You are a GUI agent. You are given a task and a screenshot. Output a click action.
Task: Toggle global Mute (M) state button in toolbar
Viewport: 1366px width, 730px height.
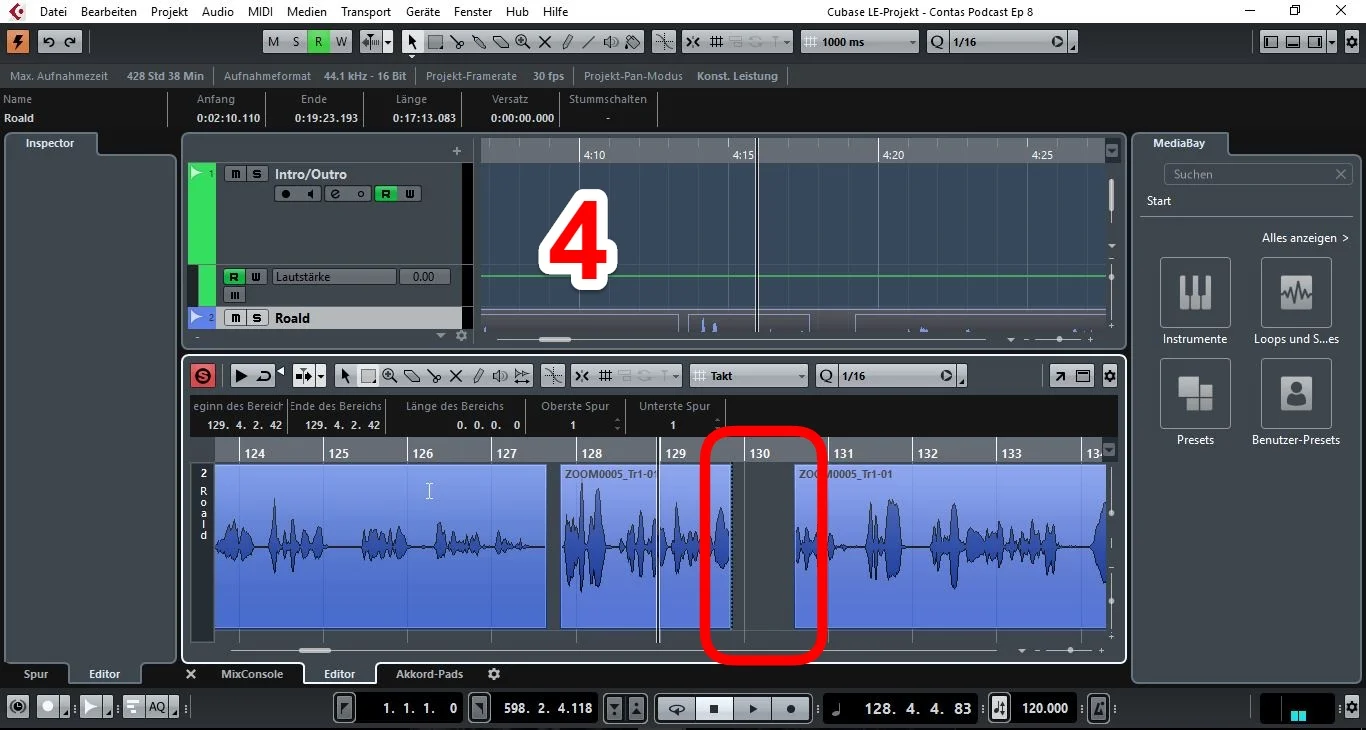(273, 42)
